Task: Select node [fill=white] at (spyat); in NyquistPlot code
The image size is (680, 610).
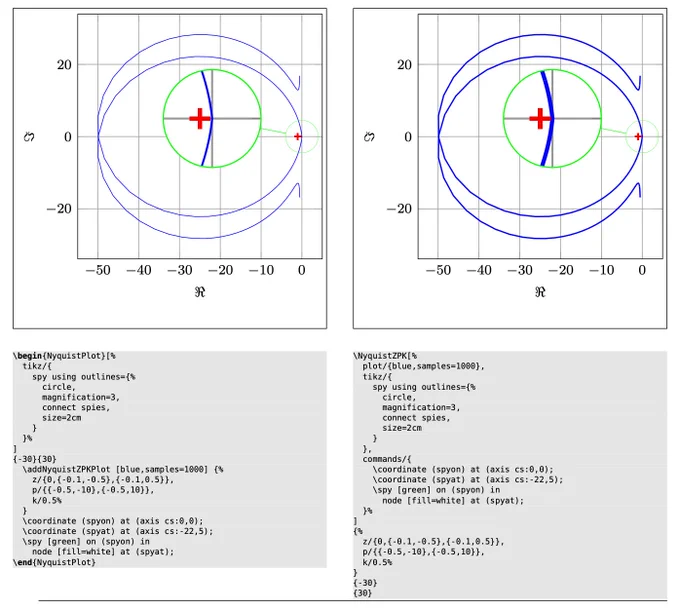Action: pyautogui.click(x=103, y=552)
